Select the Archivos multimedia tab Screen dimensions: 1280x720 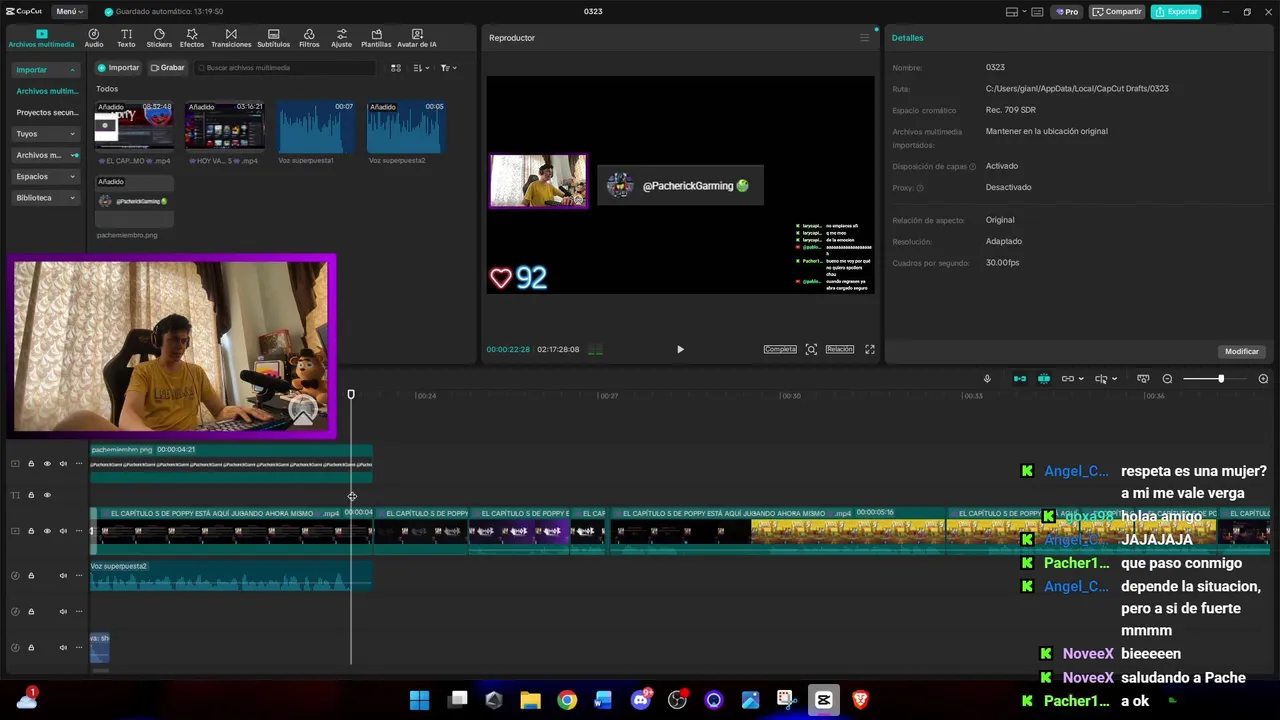click(41, 38)
